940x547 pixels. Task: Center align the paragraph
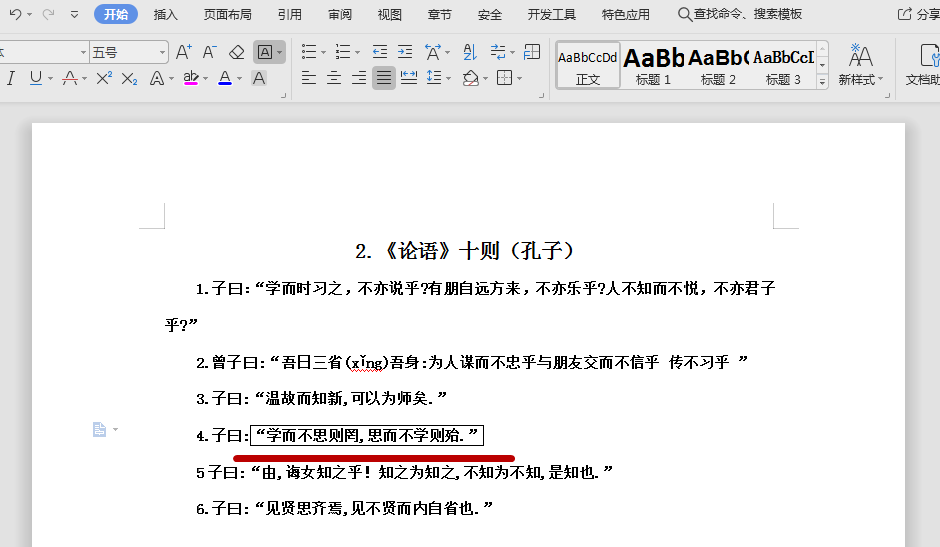[x=334, y=78]
